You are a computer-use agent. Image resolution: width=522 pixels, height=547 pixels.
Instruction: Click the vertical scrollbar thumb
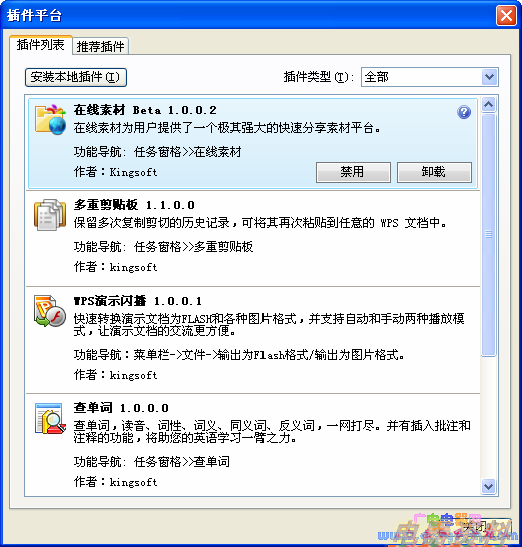point(489,235)
